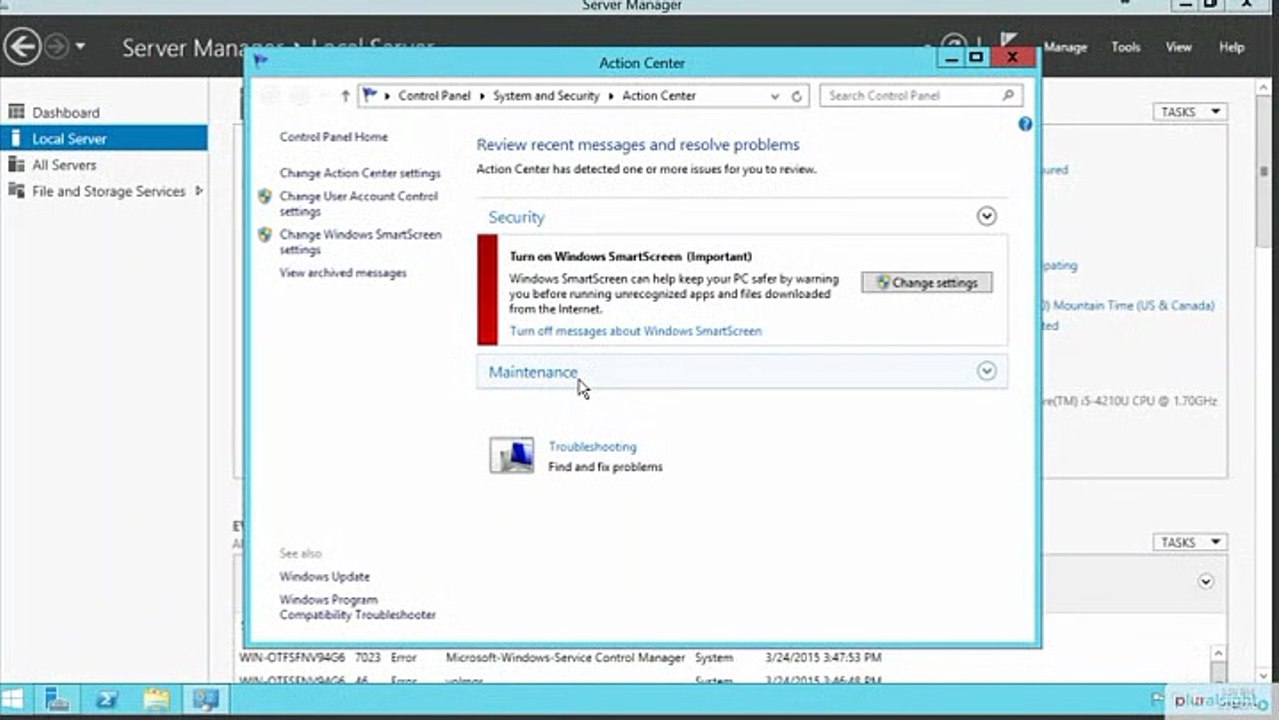Open PowerShell from the taskbar

[107, 700]
